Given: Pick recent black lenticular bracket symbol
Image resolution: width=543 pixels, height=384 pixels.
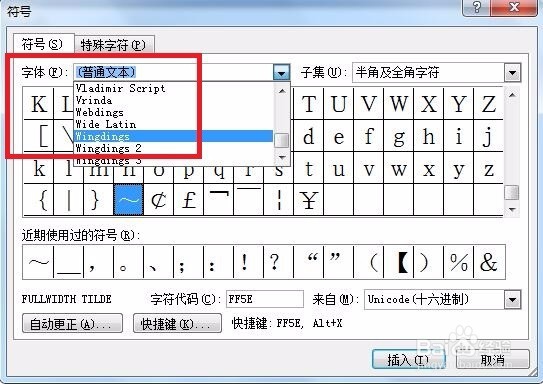Looking at the screenshot, I should (x=399, y=262).
